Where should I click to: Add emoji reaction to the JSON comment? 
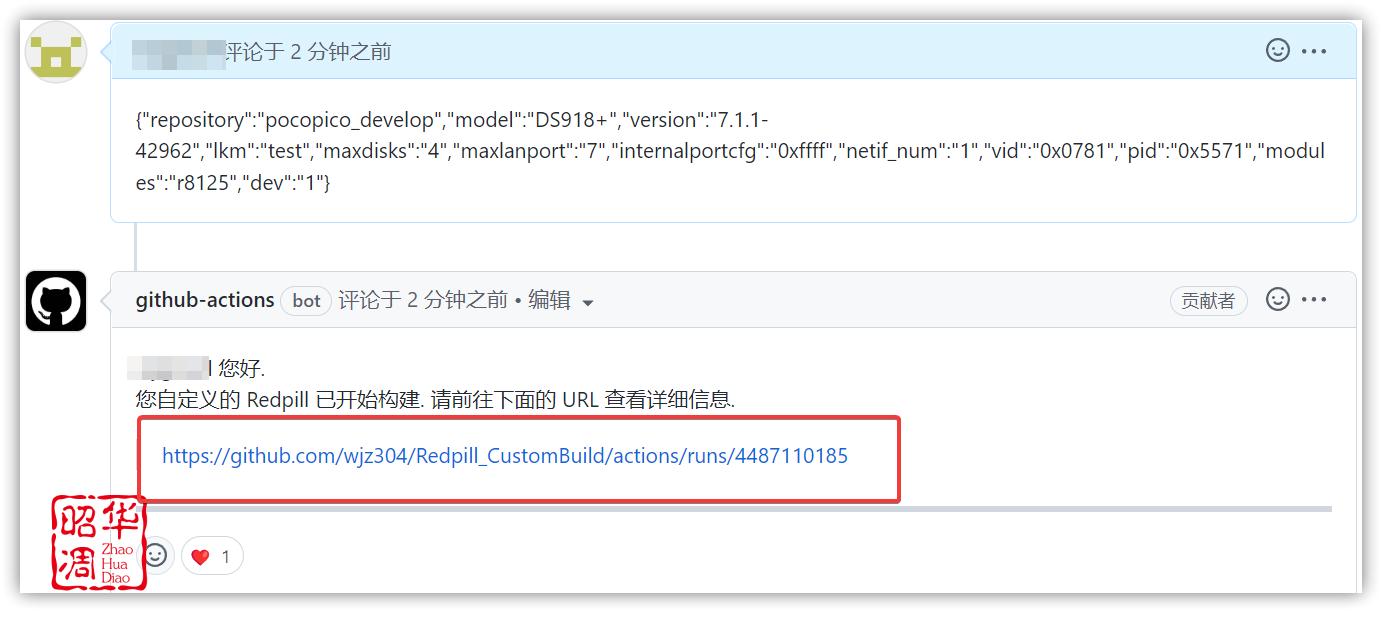point(1277,50)
